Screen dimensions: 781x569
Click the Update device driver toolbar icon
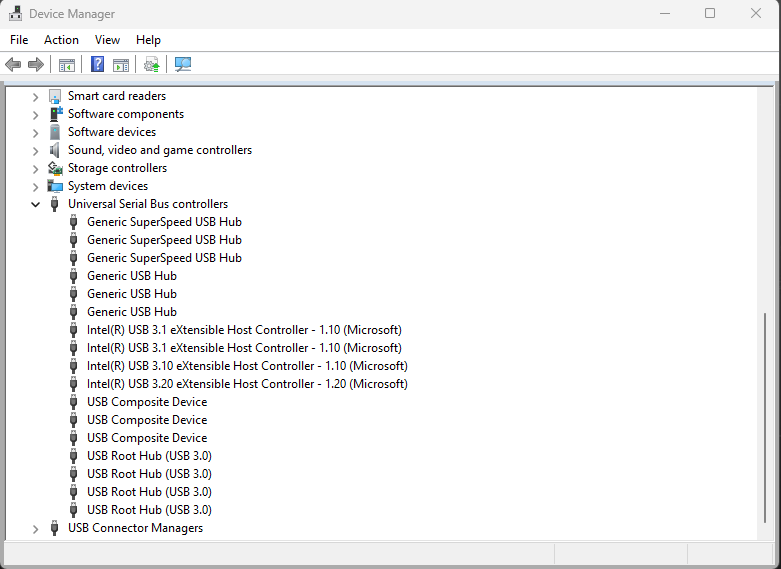click(x=151, y=65)
